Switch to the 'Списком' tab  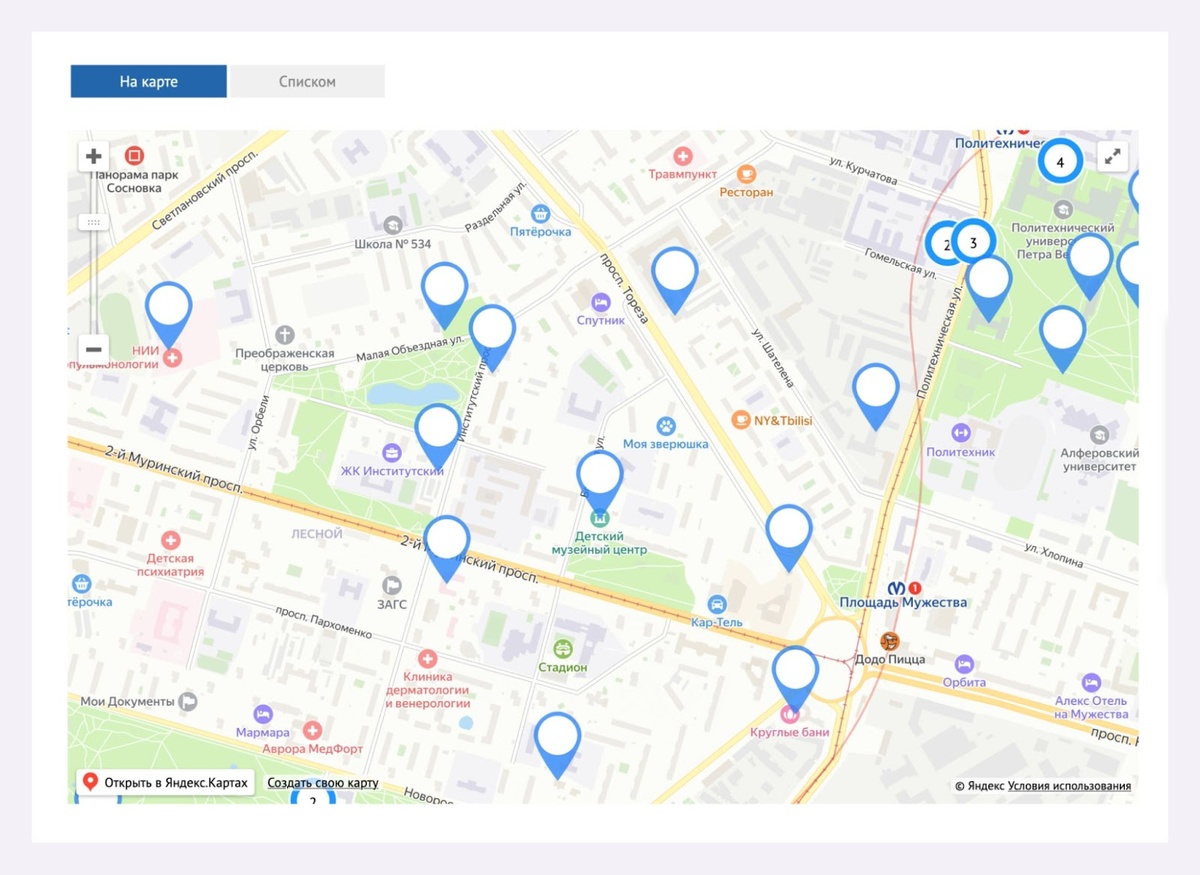(307, 82)
